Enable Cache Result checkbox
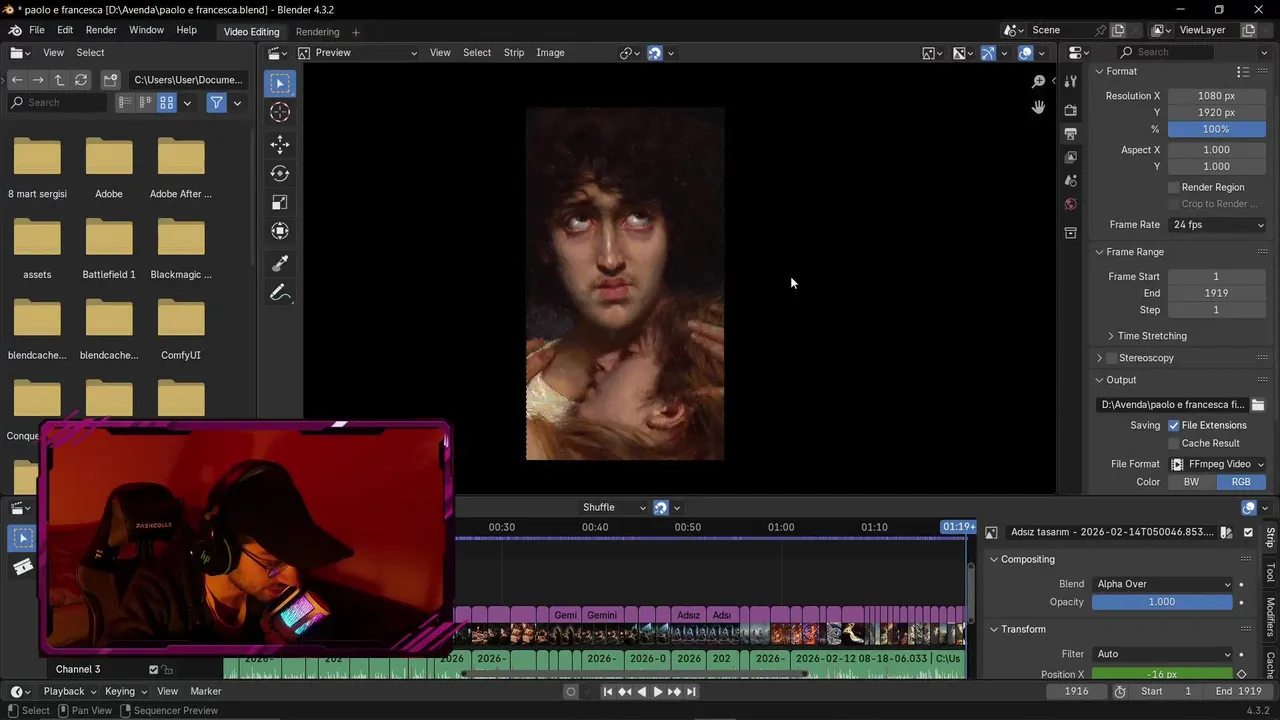 click(x=1174, y=443)
